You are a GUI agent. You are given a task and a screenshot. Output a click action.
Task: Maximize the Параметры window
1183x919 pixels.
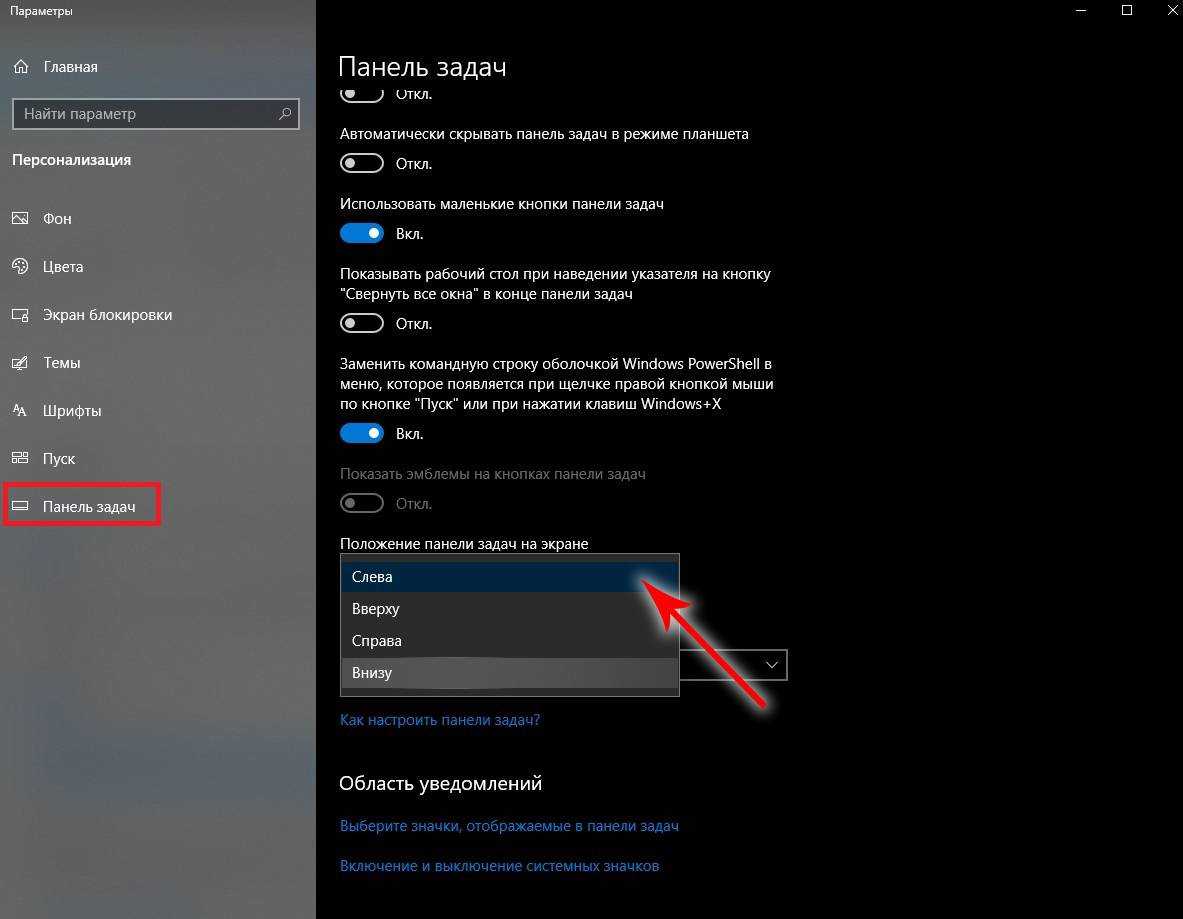(x=1126, y=11)
